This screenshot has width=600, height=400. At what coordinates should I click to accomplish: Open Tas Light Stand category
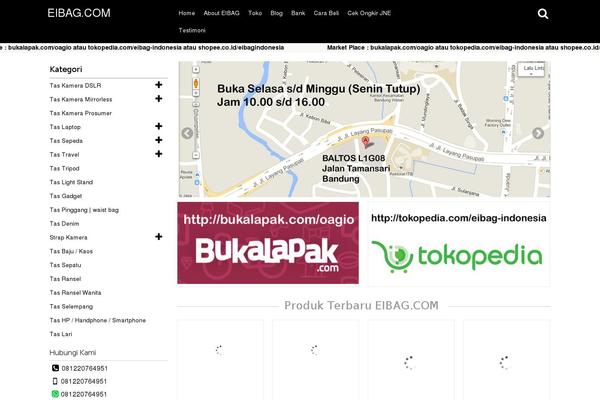click(x=71, y=182)
